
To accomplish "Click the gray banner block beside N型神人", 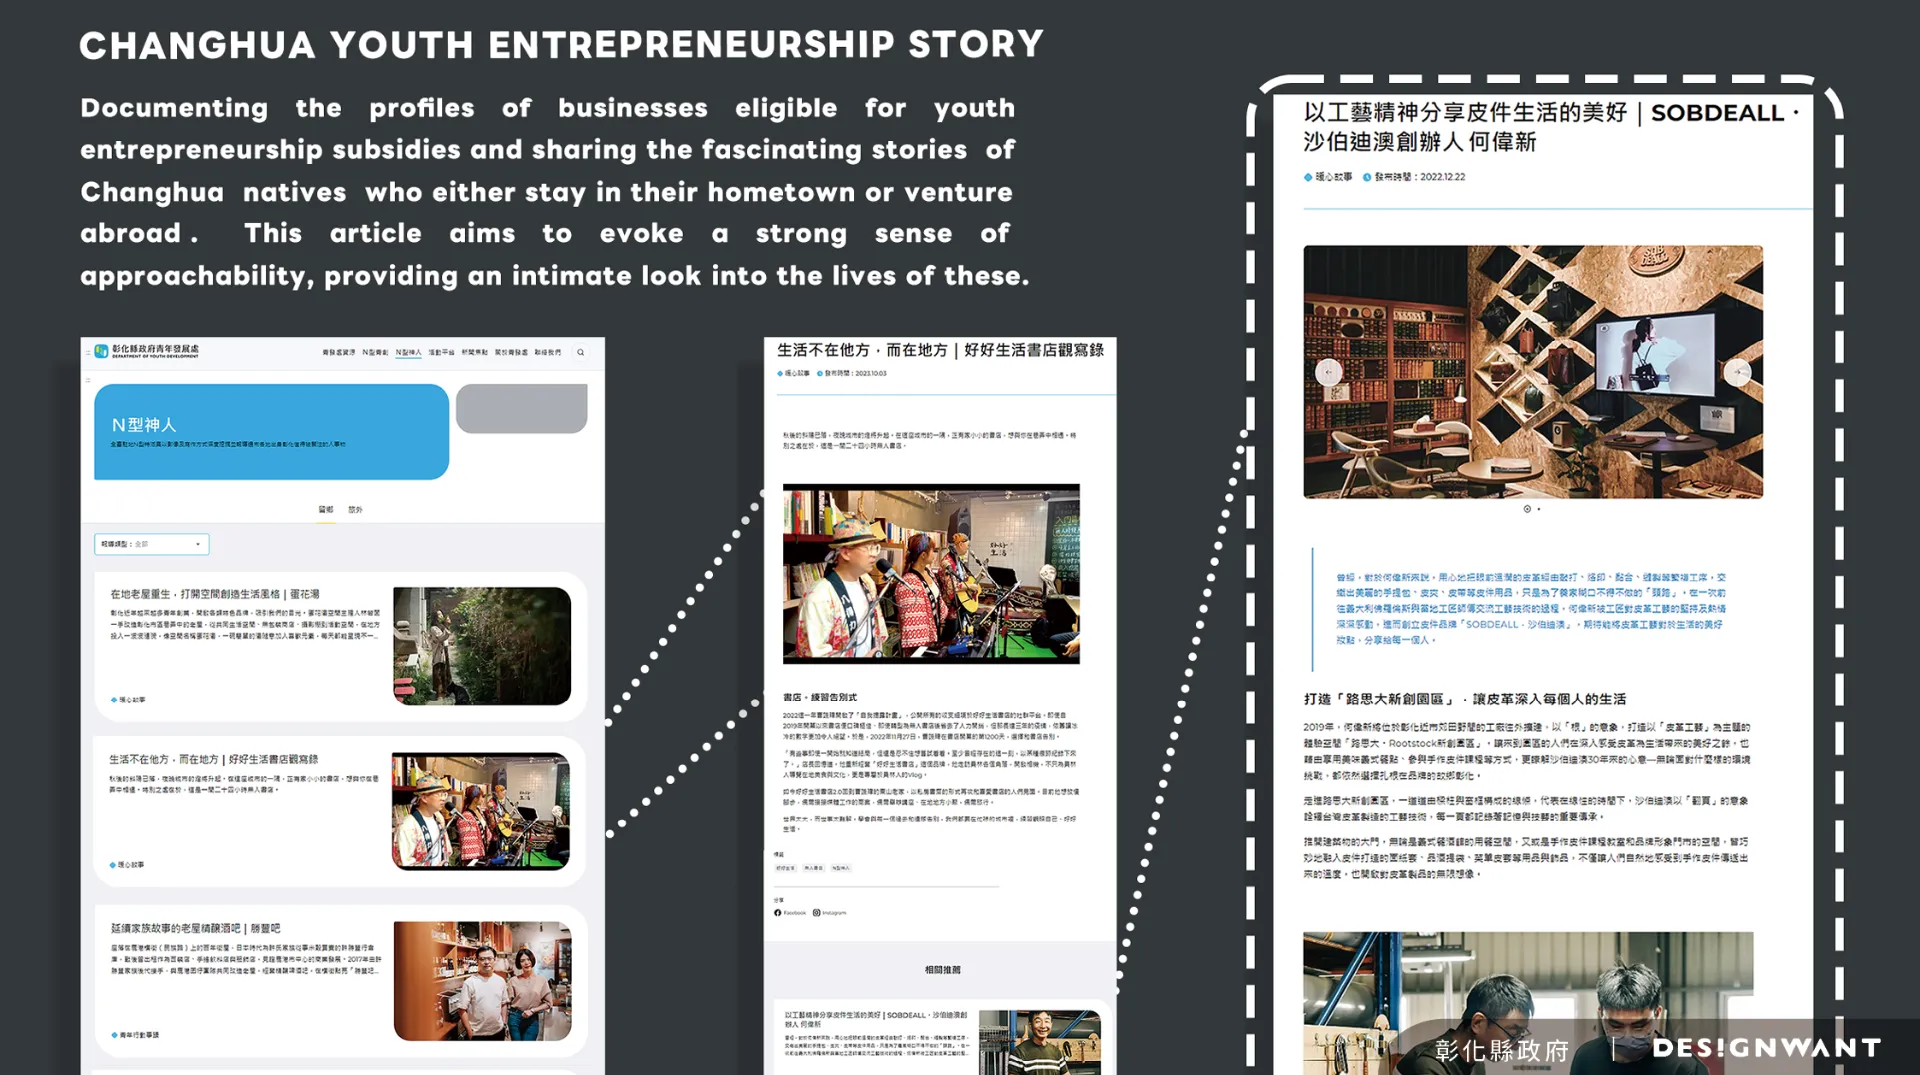I will click(x=521, y=408).
